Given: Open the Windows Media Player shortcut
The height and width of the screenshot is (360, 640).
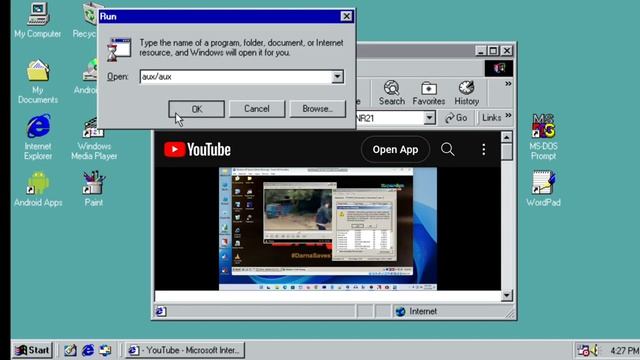Looking at the screenshot, I should click(94, 138).
